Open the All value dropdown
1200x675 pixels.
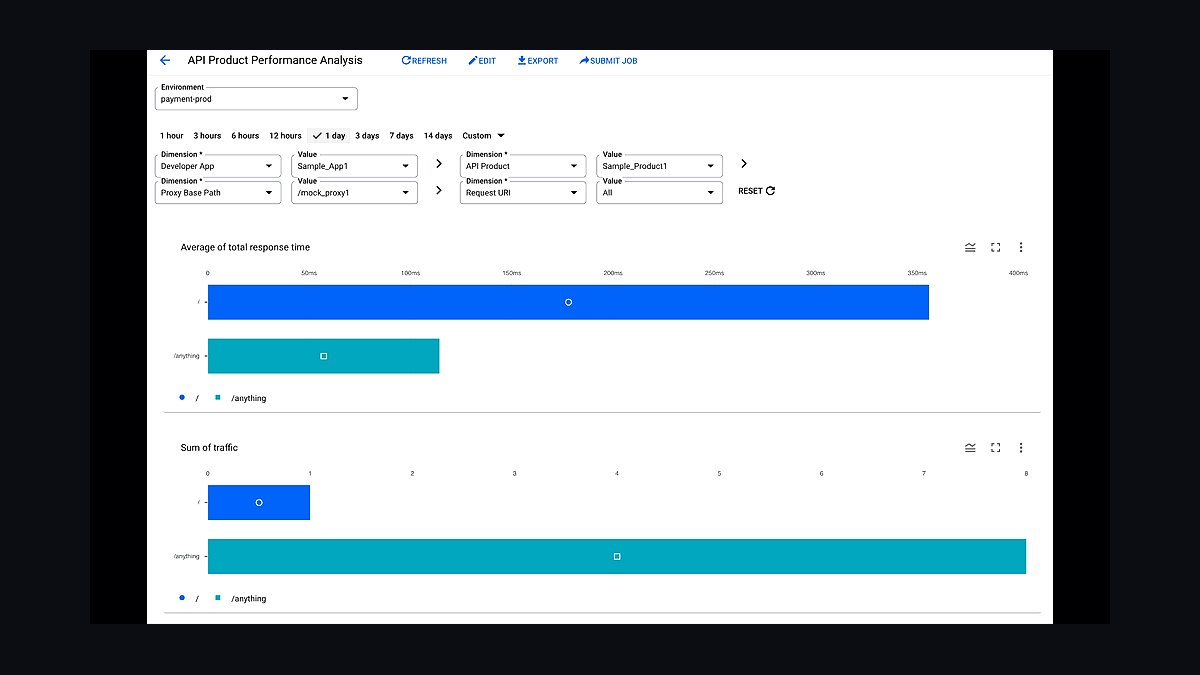point(659,192)
